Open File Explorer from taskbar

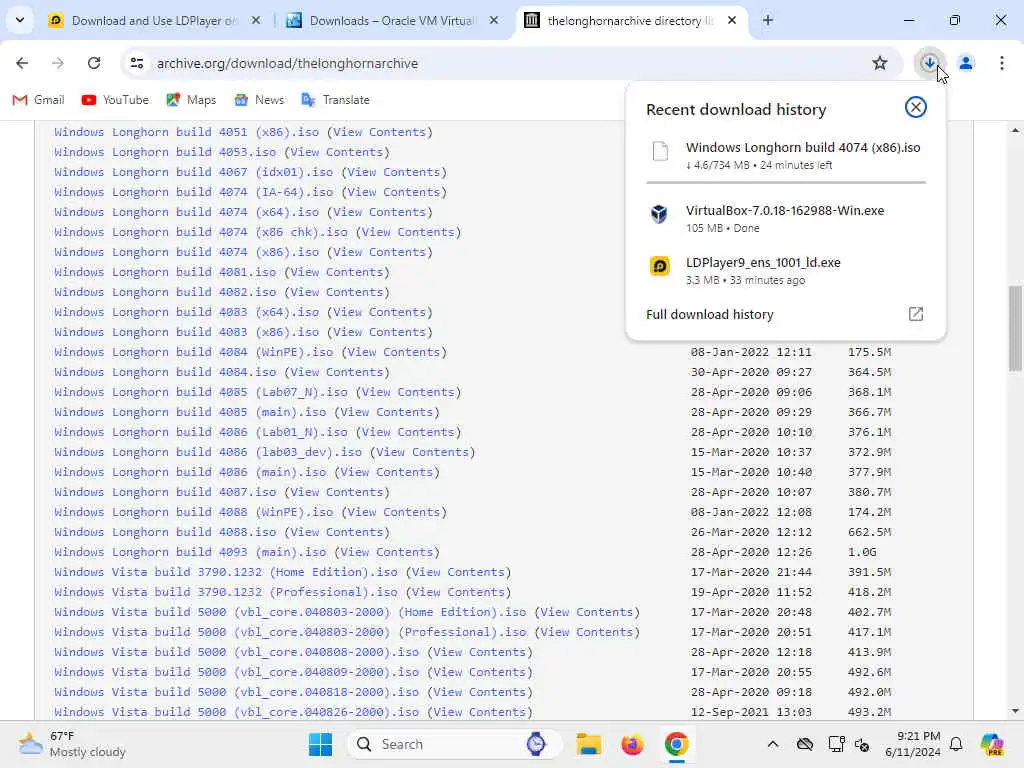click(588, 744)
